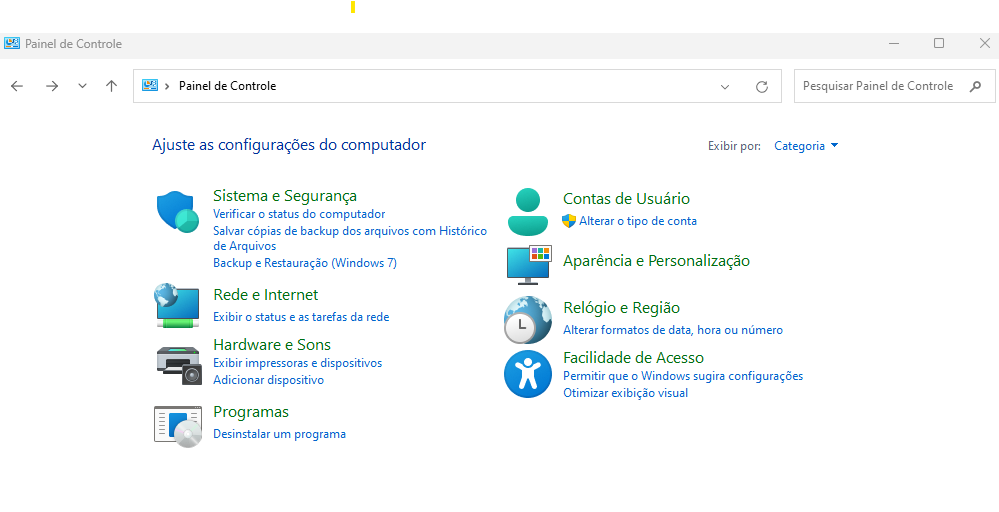Click Otimizar exibição visual link
The image size is (999, 512).
point(625,393)
